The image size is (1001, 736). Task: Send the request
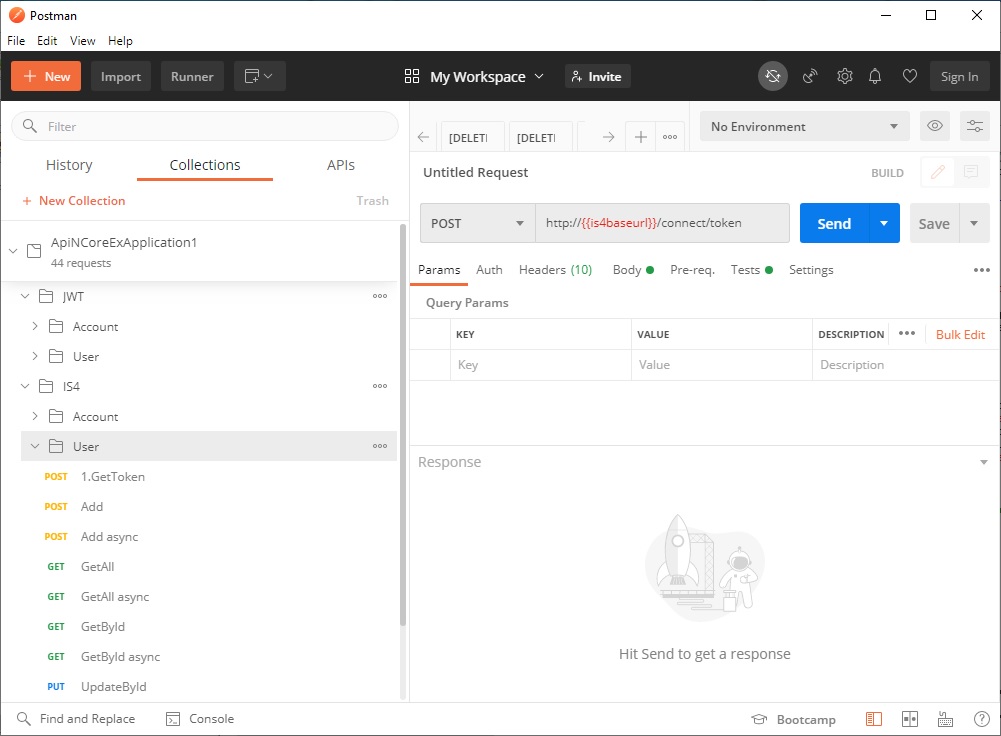834,223
